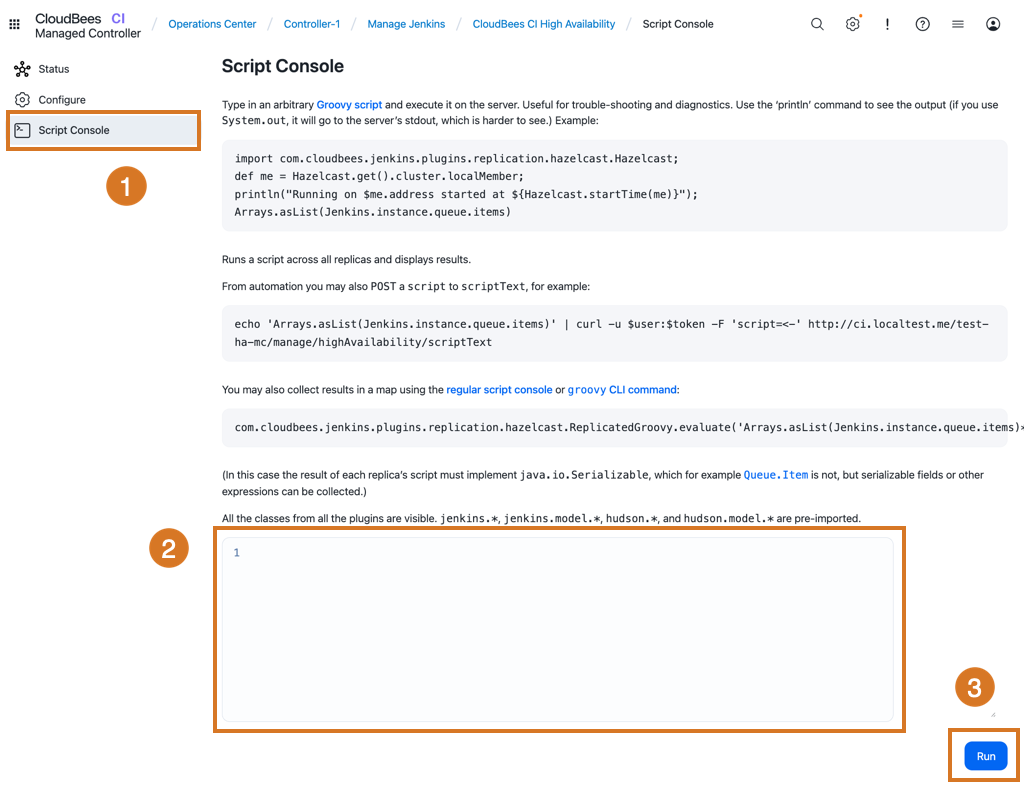Open CloudBees CI High Availability breadcrumb

pos(543,24)
